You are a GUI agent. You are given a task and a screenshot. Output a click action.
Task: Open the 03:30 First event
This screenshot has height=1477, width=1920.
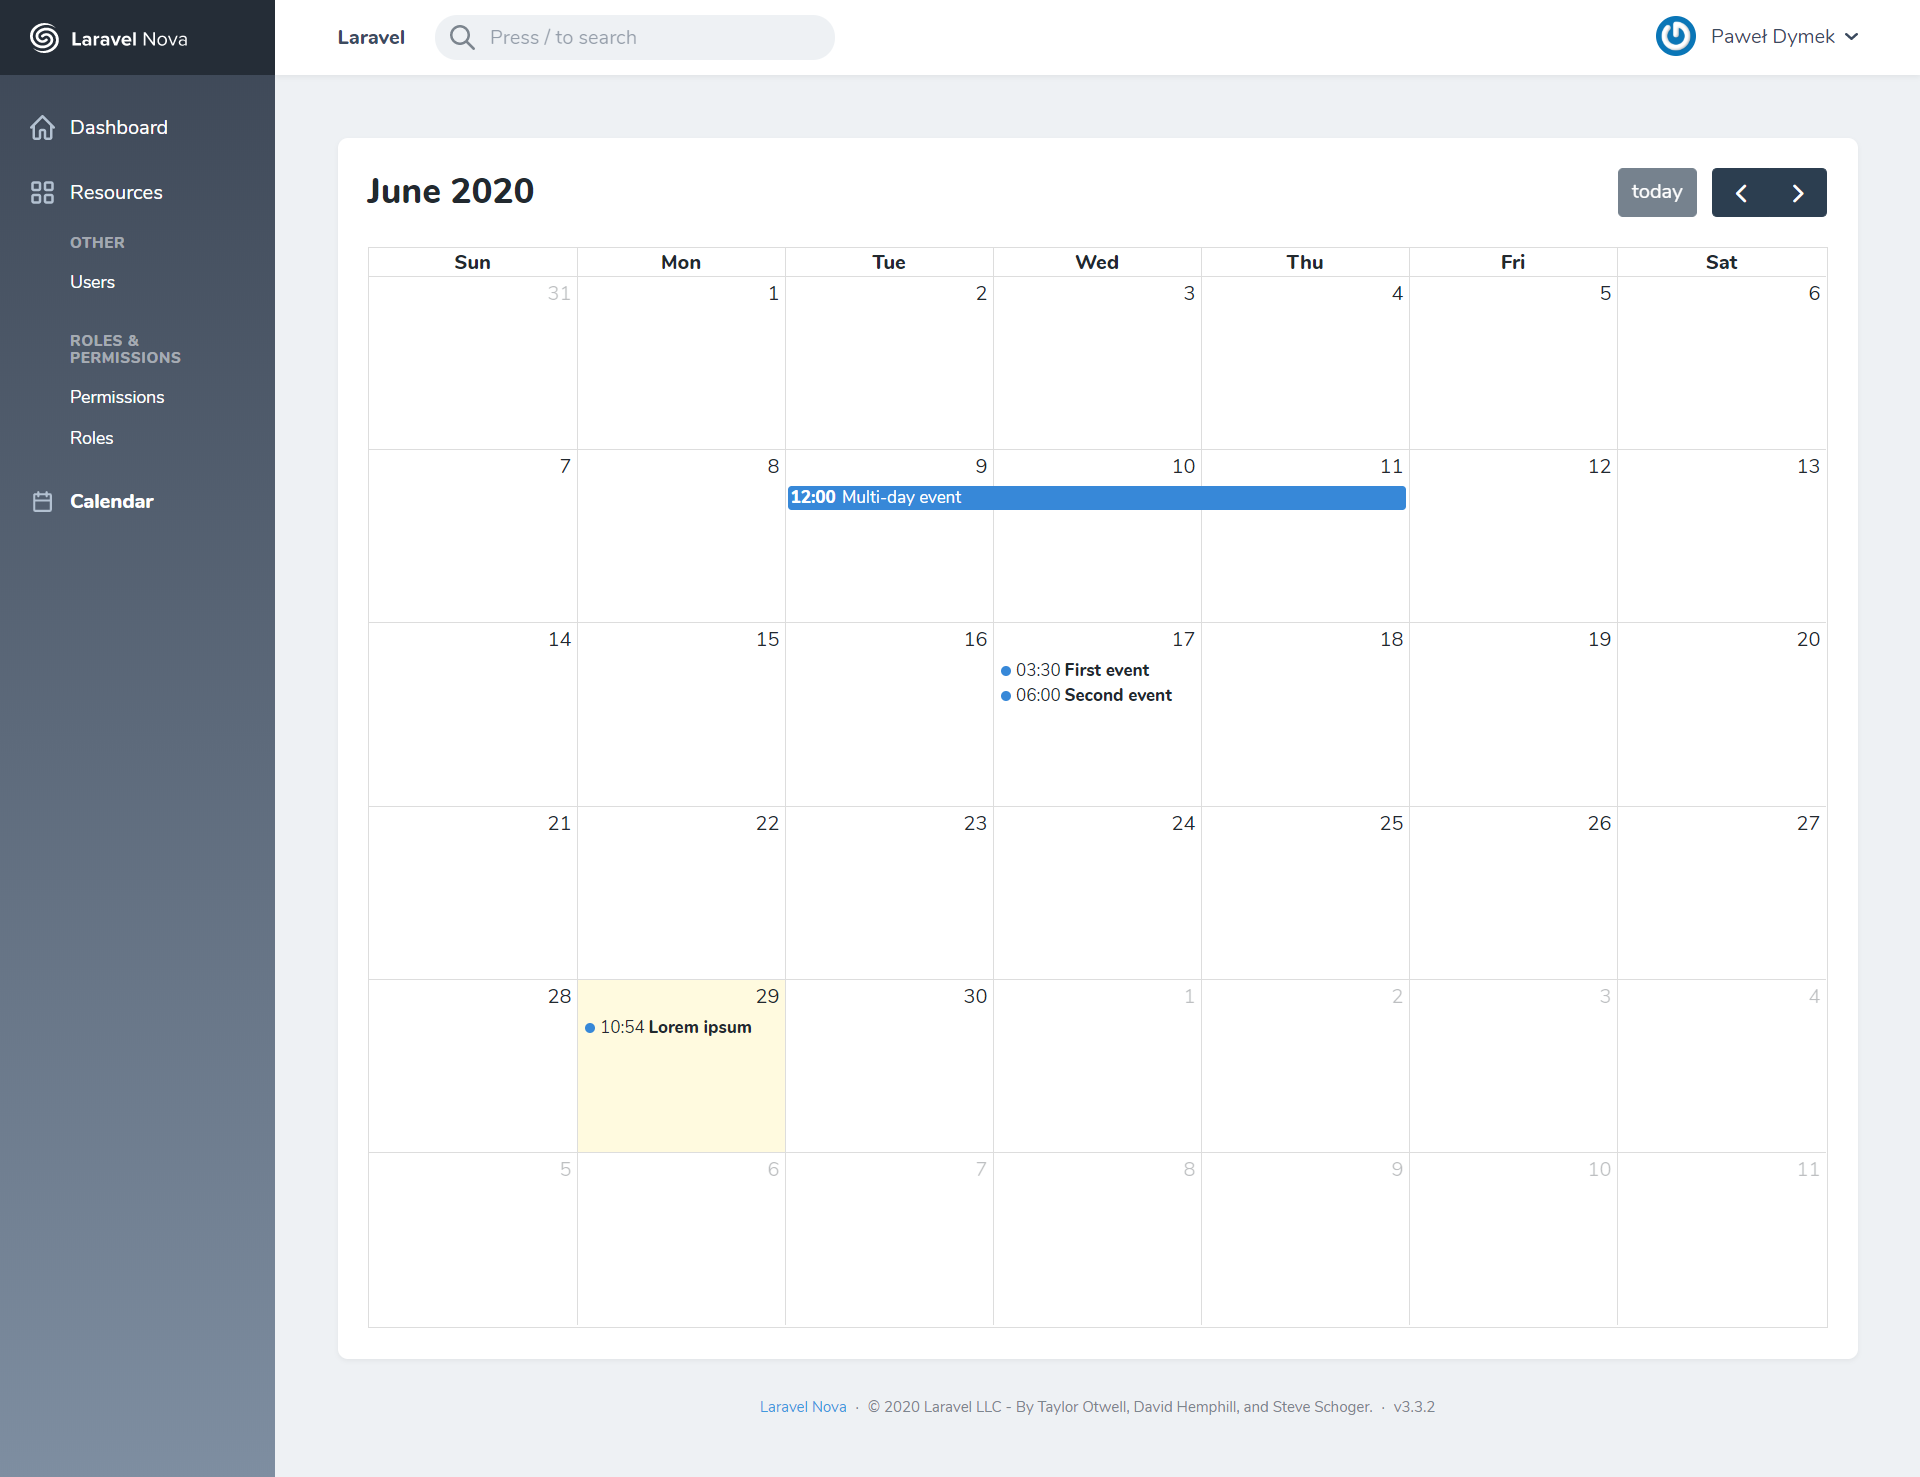click(x=1082, y=670)
